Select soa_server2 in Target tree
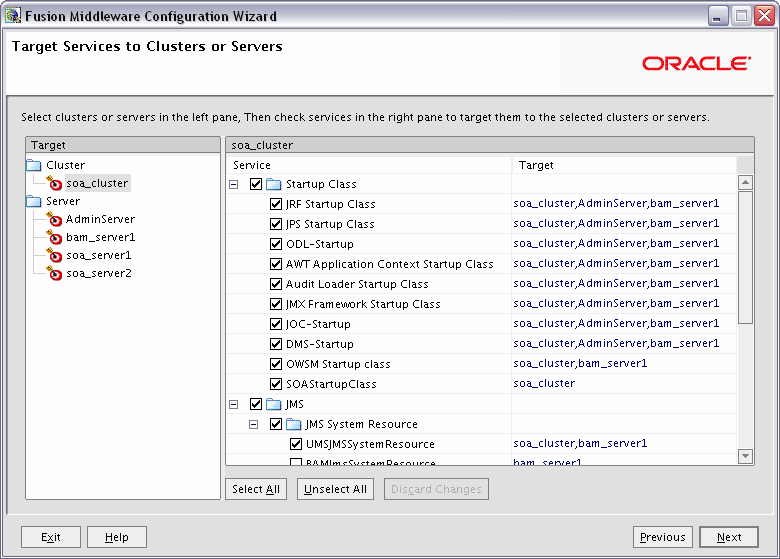This screenshot has width=780, height=559. tap(98, 273)
